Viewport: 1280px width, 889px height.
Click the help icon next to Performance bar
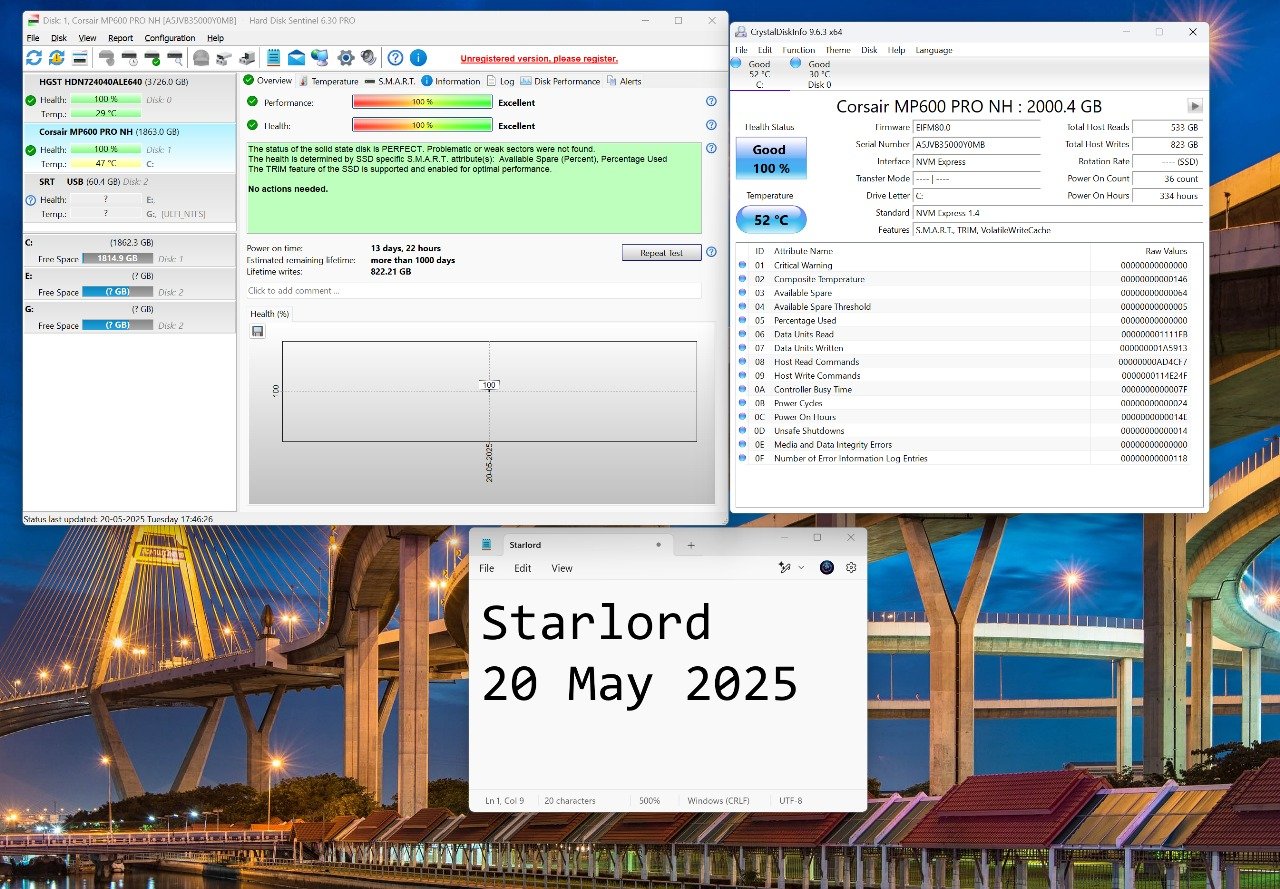pyautogui.click(x=711, y=102)
